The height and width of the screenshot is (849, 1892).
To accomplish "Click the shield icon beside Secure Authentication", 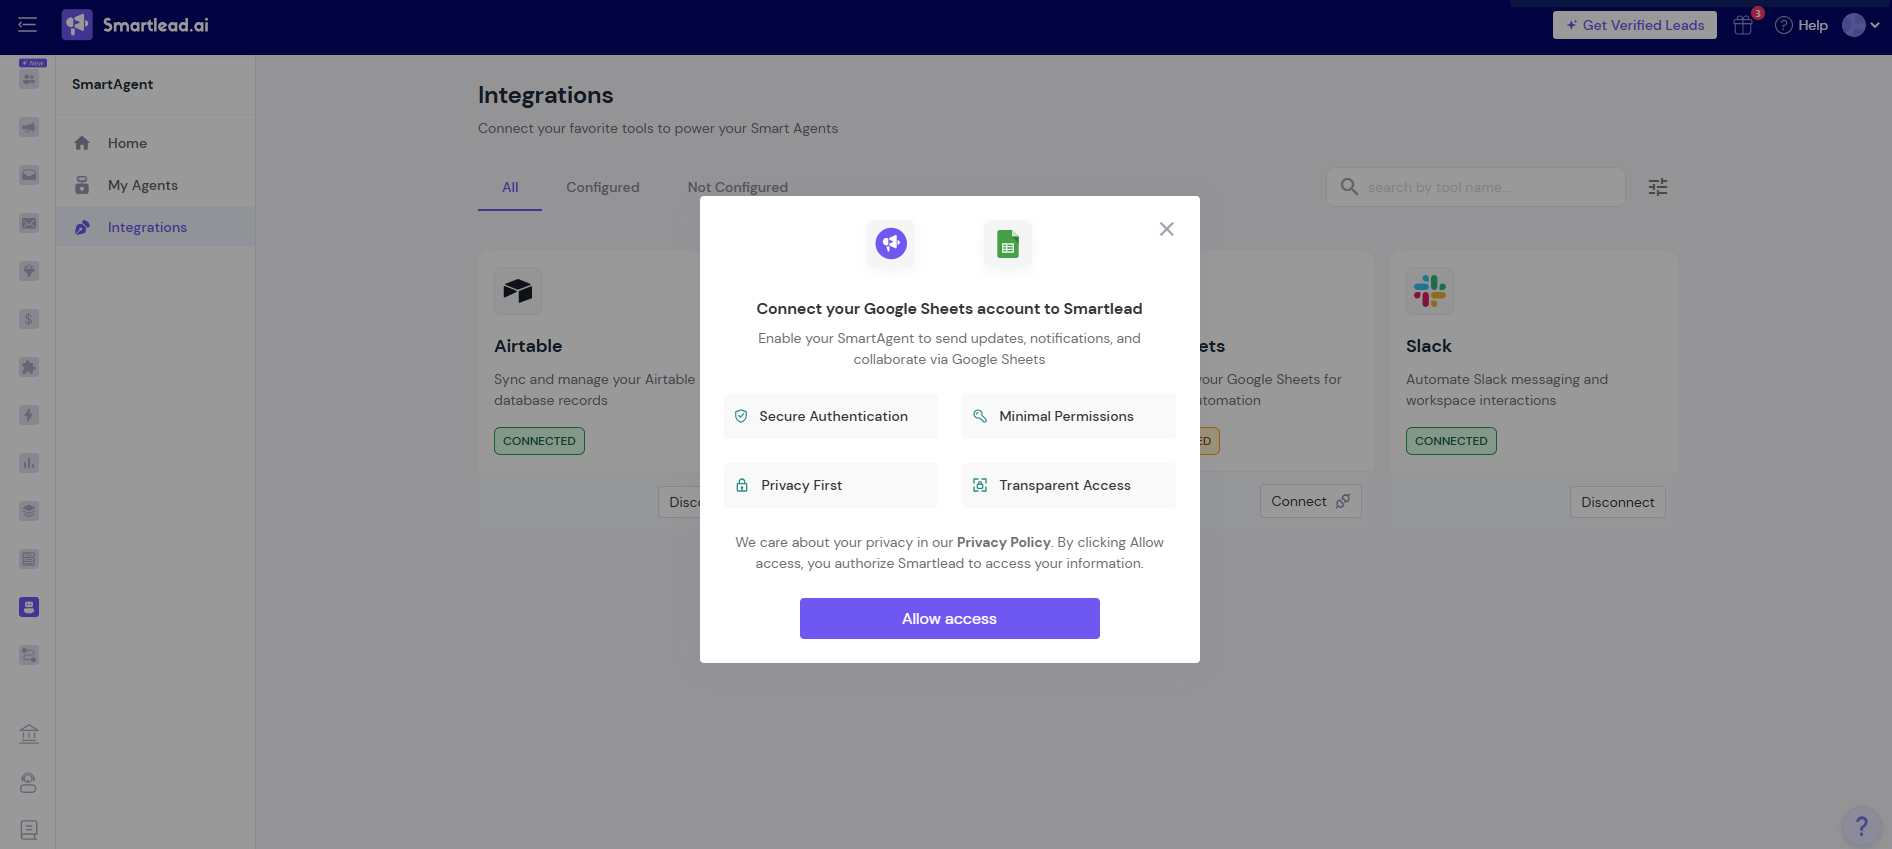I will pyautogui.click(x=741, y=416).
